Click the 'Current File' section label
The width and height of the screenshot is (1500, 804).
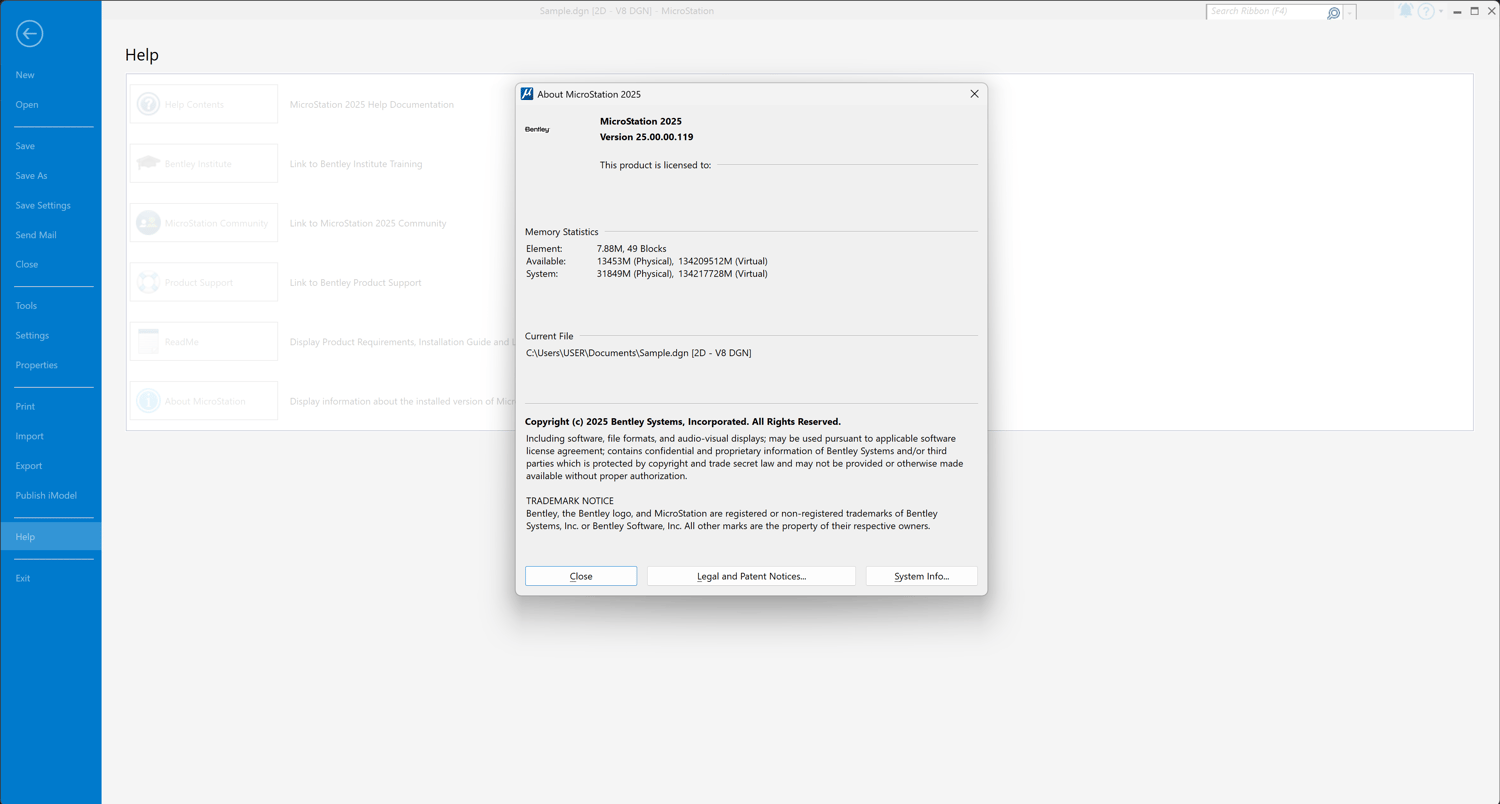click(549, 336)
